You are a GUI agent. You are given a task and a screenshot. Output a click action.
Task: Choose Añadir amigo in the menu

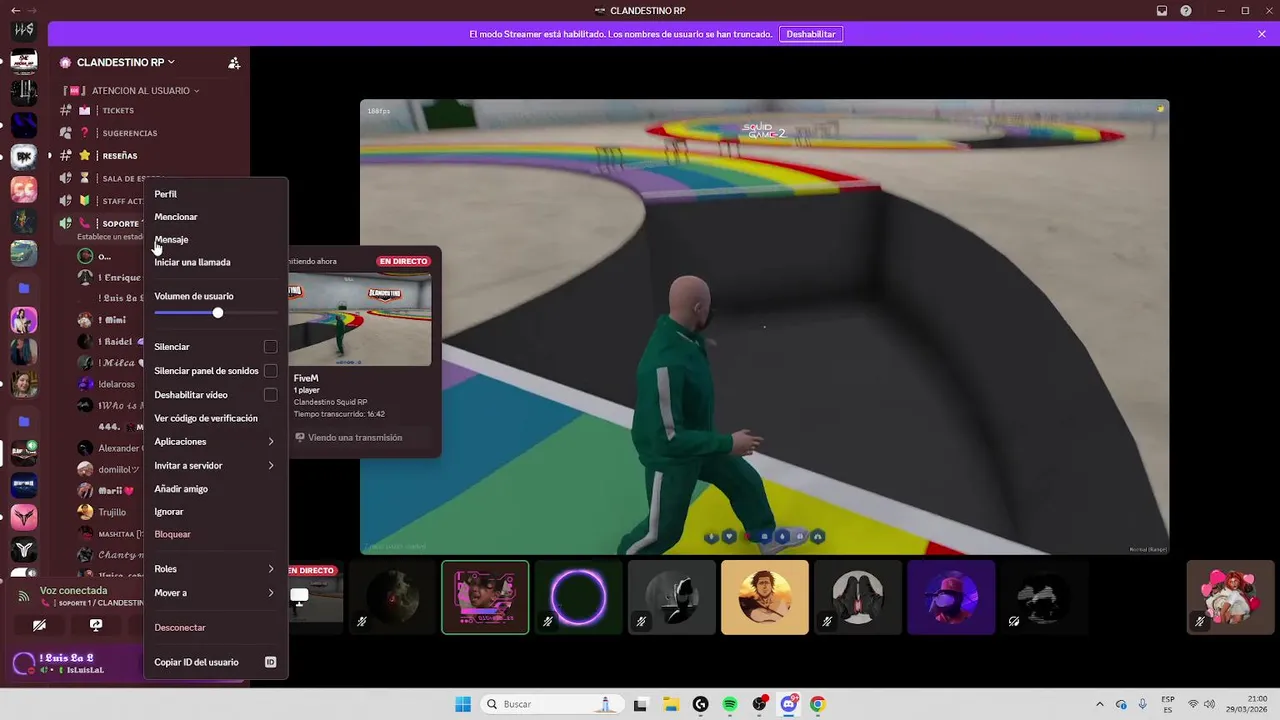tap(216, 489)
